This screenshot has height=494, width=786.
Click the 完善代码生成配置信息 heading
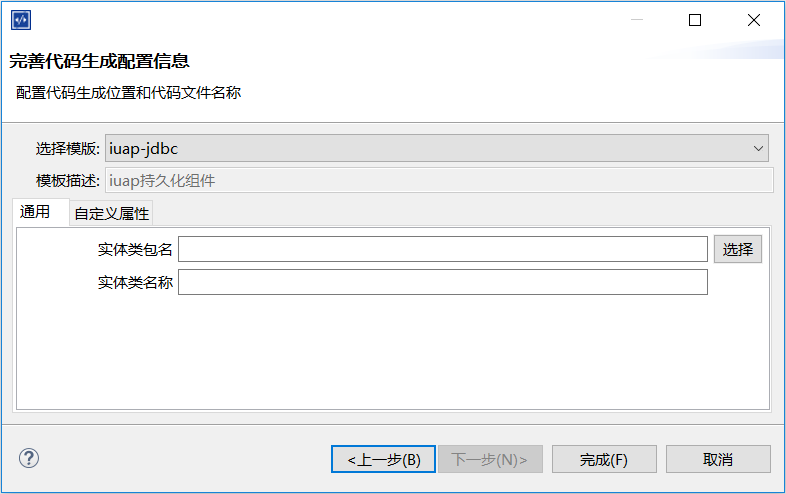[99, 61]
